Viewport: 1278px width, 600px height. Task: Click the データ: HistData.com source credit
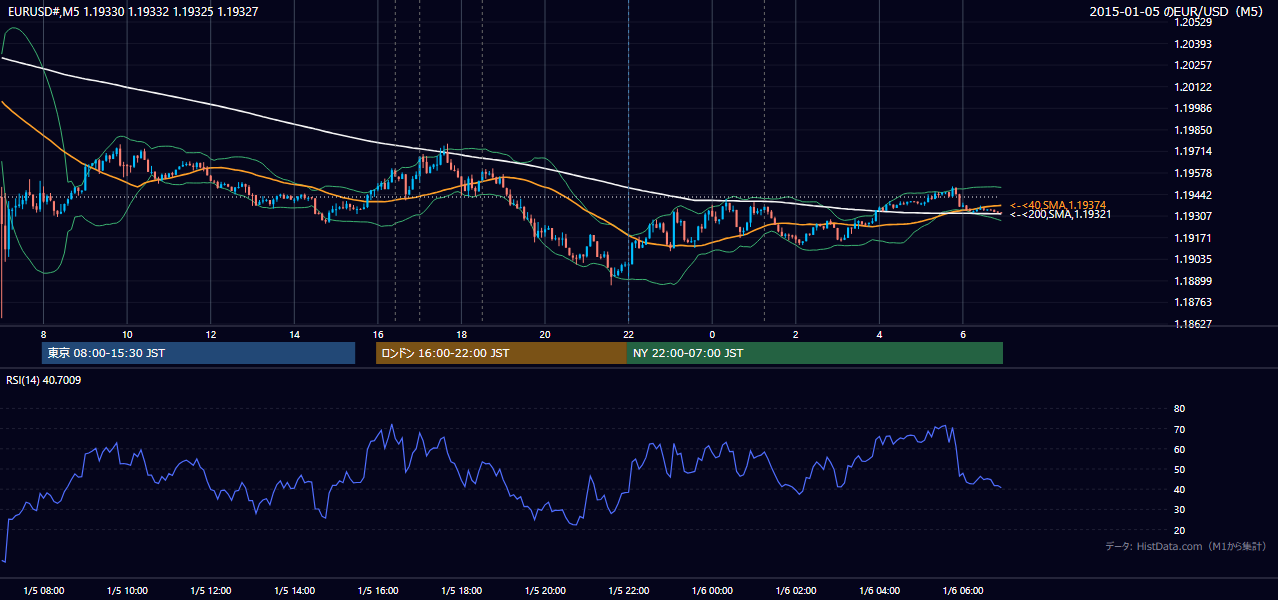[x=1185, y=547]
